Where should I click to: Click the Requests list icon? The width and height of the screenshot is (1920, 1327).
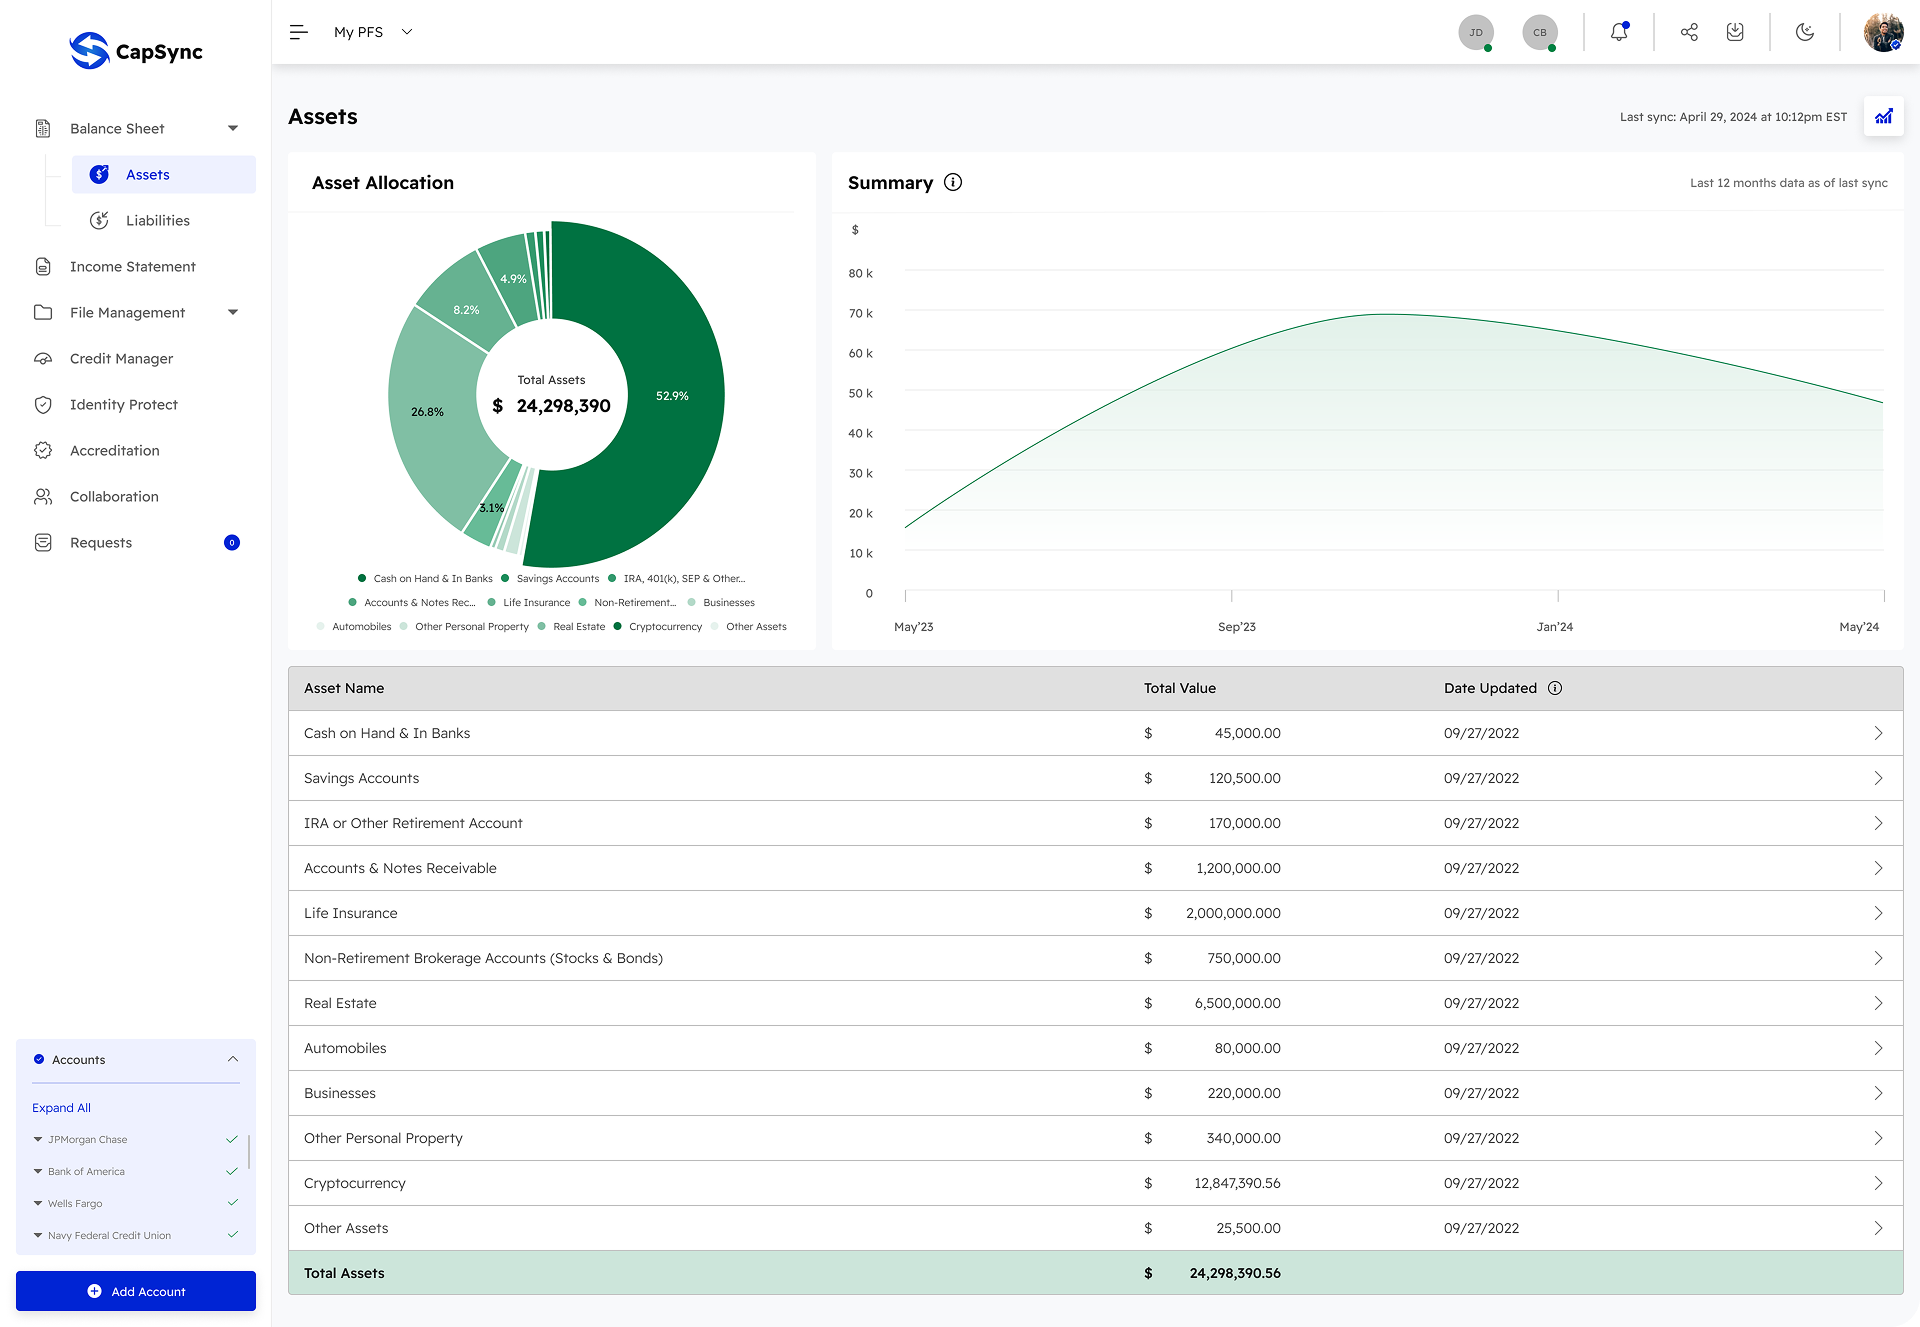point(43,542)
